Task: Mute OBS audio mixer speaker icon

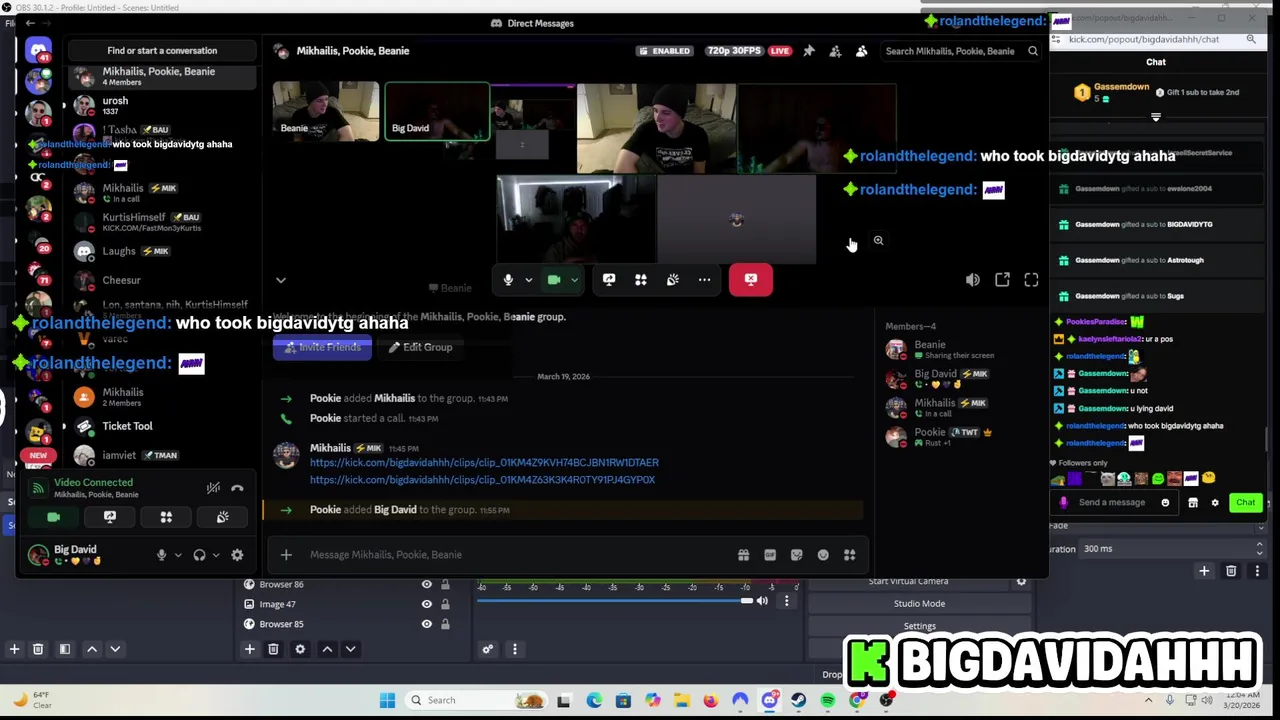Action: tap(762, 601)
